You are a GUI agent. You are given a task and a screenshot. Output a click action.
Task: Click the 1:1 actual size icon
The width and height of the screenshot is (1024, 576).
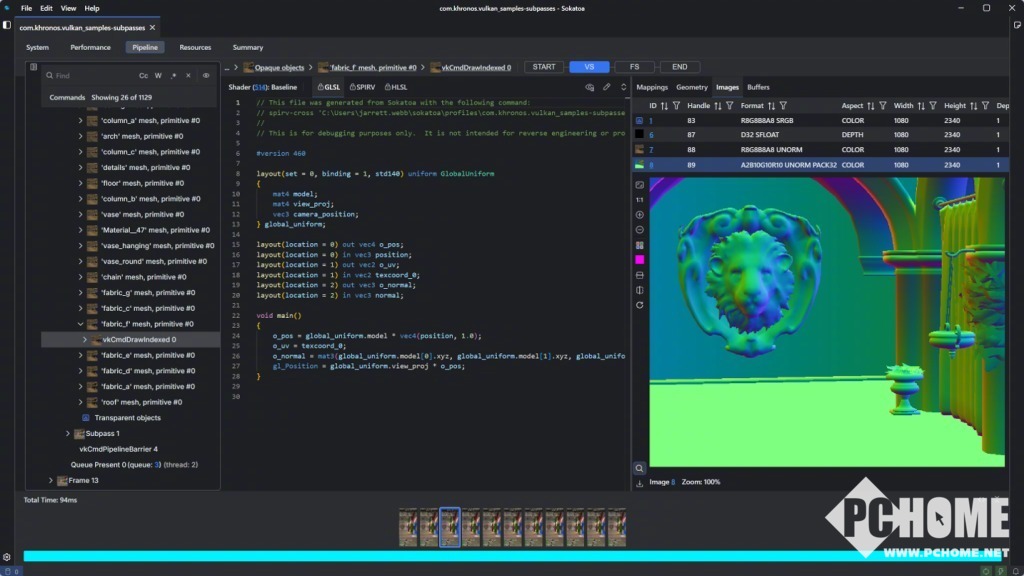[x=640, y=200]
